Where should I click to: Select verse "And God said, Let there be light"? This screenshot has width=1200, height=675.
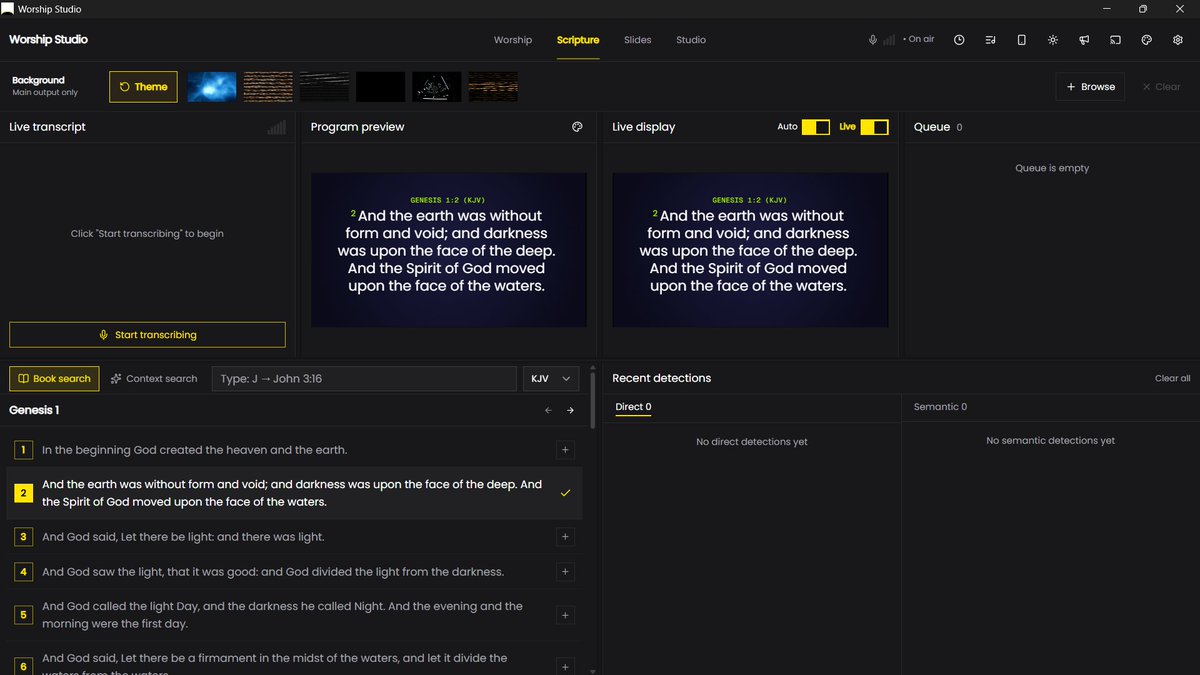point(294,537)
